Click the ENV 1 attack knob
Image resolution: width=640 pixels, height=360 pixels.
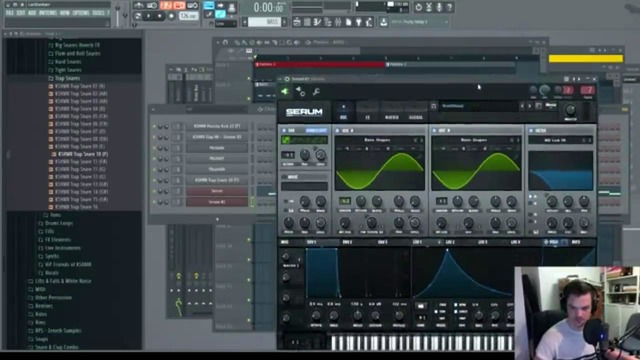316,315
